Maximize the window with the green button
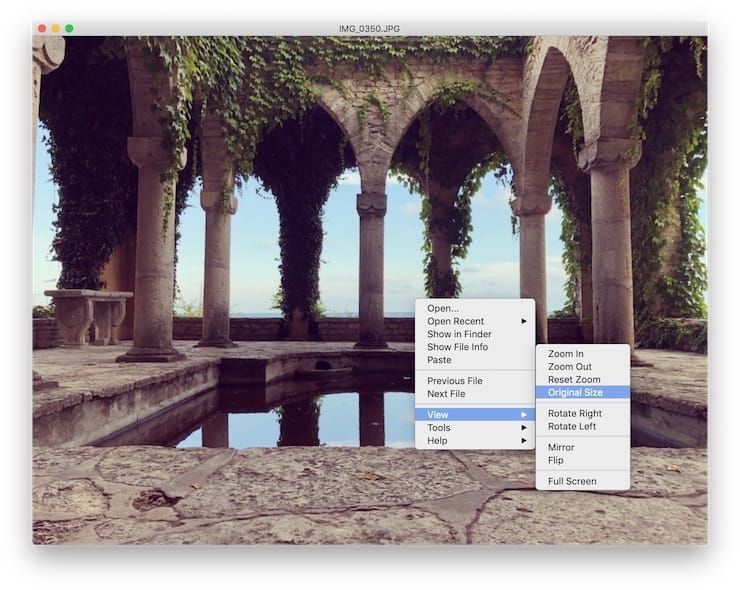 [x=69, y=28]
